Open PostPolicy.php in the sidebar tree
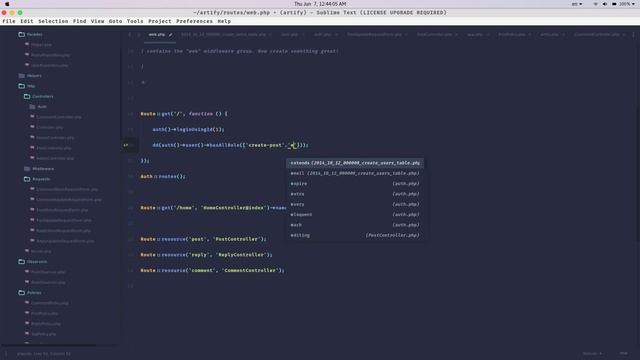 click(x=44, y=313)
